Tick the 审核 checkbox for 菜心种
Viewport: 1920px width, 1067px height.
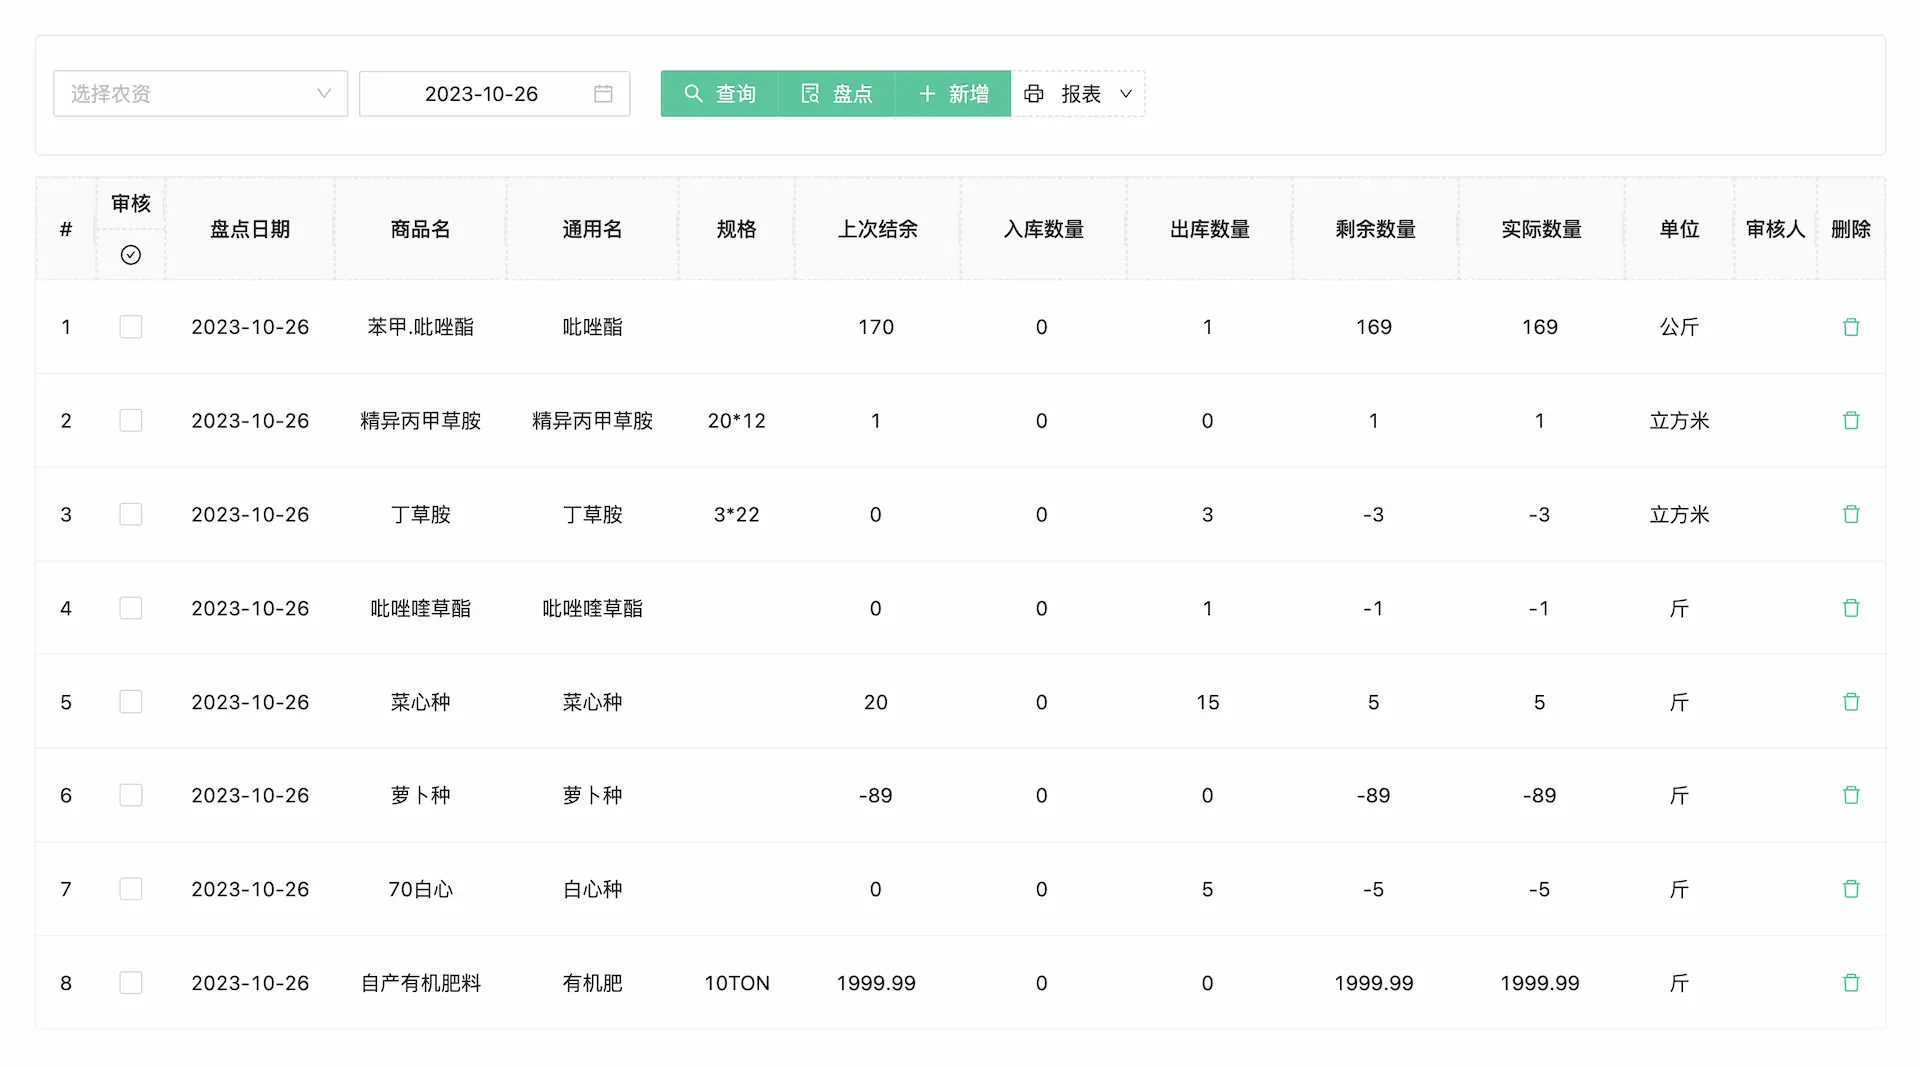[x=131, y=702]
